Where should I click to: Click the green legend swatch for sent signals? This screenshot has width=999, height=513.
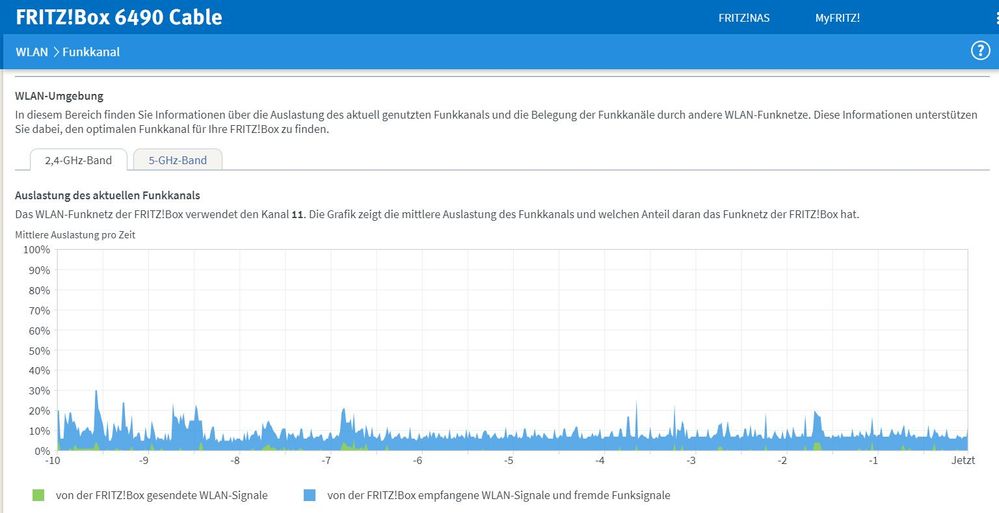pyautogui.click(x=38, y=495)
